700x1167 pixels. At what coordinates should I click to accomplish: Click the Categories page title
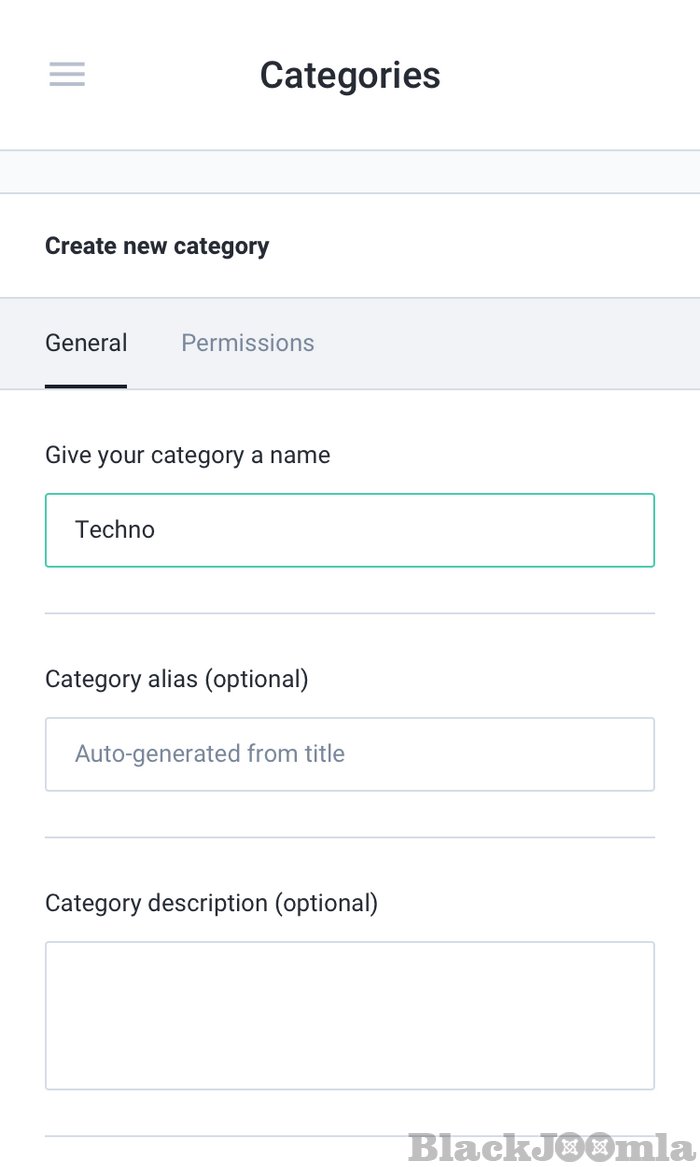tap(350, 75)
